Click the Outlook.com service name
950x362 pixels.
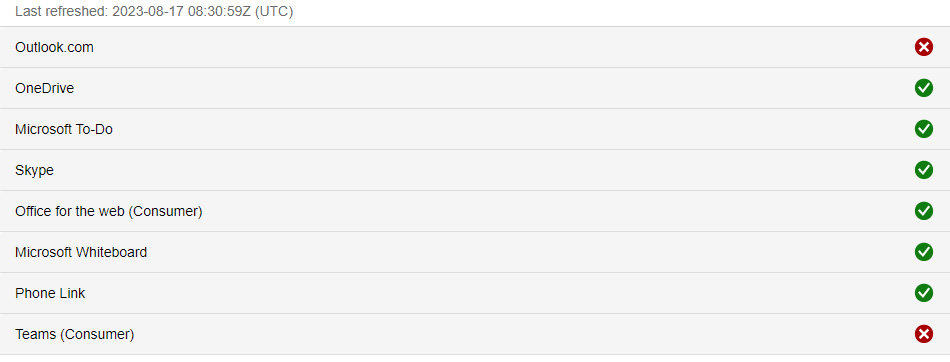pos(54,47)
